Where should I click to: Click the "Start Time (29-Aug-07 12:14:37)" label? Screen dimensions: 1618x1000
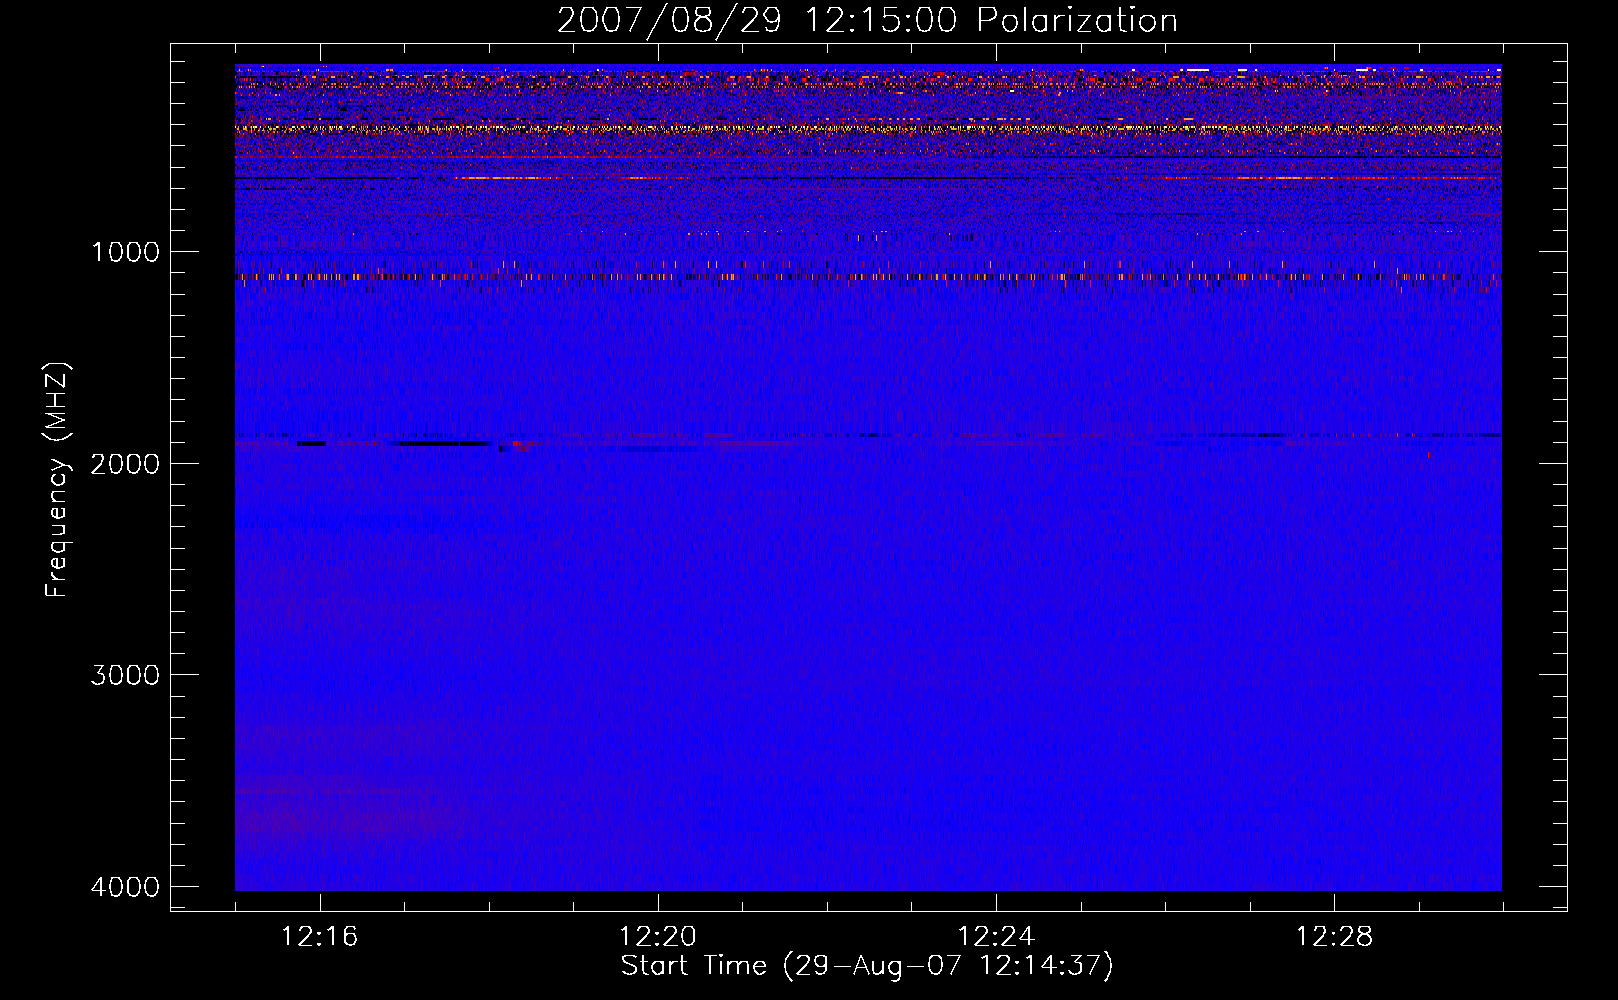click(867, 966)
